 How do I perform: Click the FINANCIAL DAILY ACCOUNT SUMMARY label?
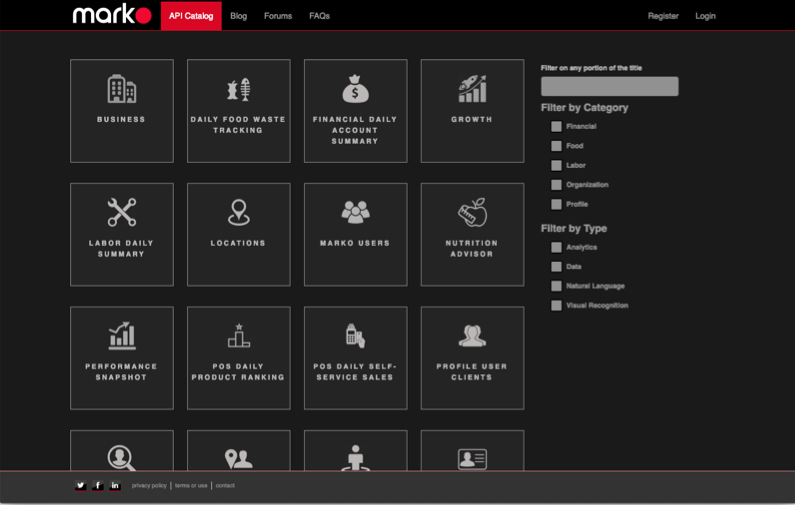point(355,130)
